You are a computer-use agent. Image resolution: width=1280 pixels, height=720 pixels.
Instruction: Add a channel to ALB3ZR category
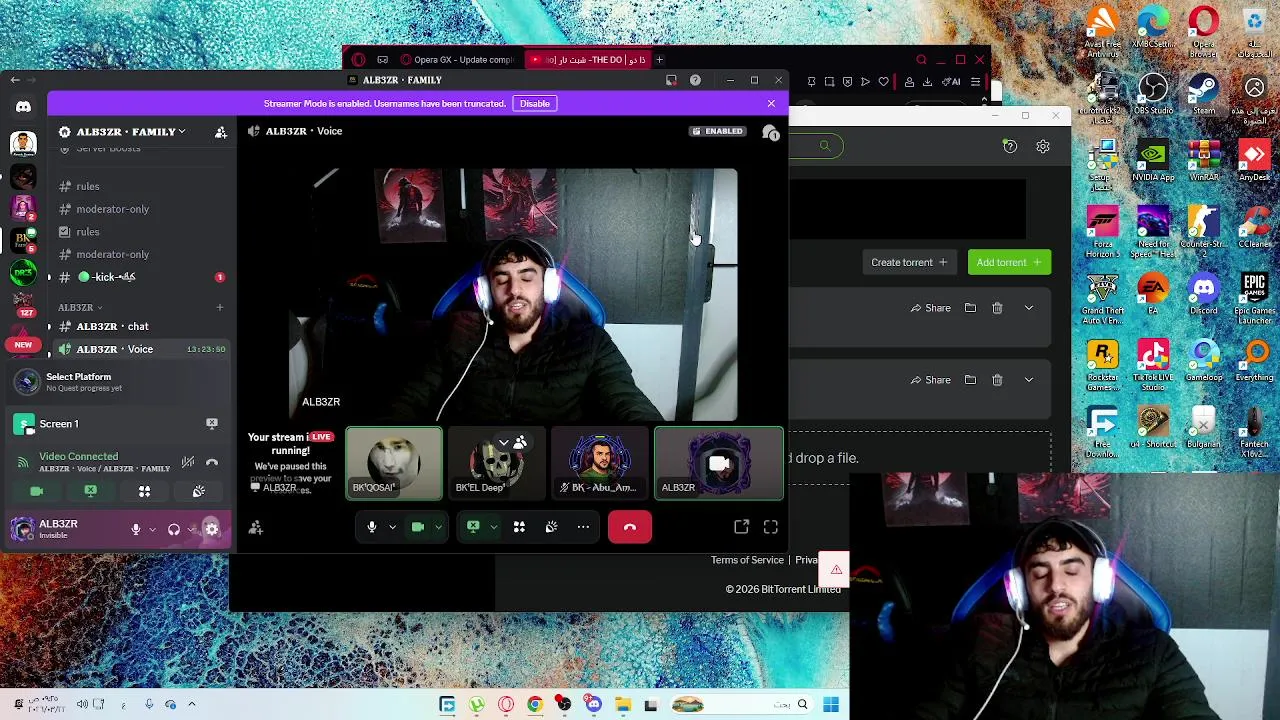tap(220, 307)
